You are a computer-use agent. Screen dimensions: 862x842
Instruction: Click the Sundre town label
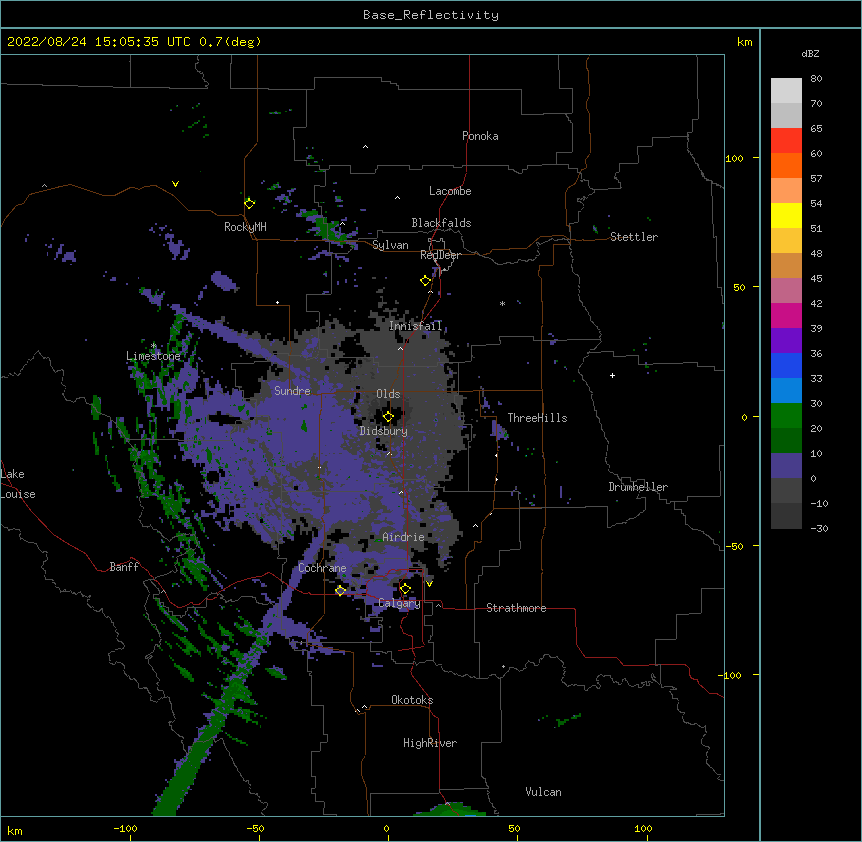click(x=292, y=391)
